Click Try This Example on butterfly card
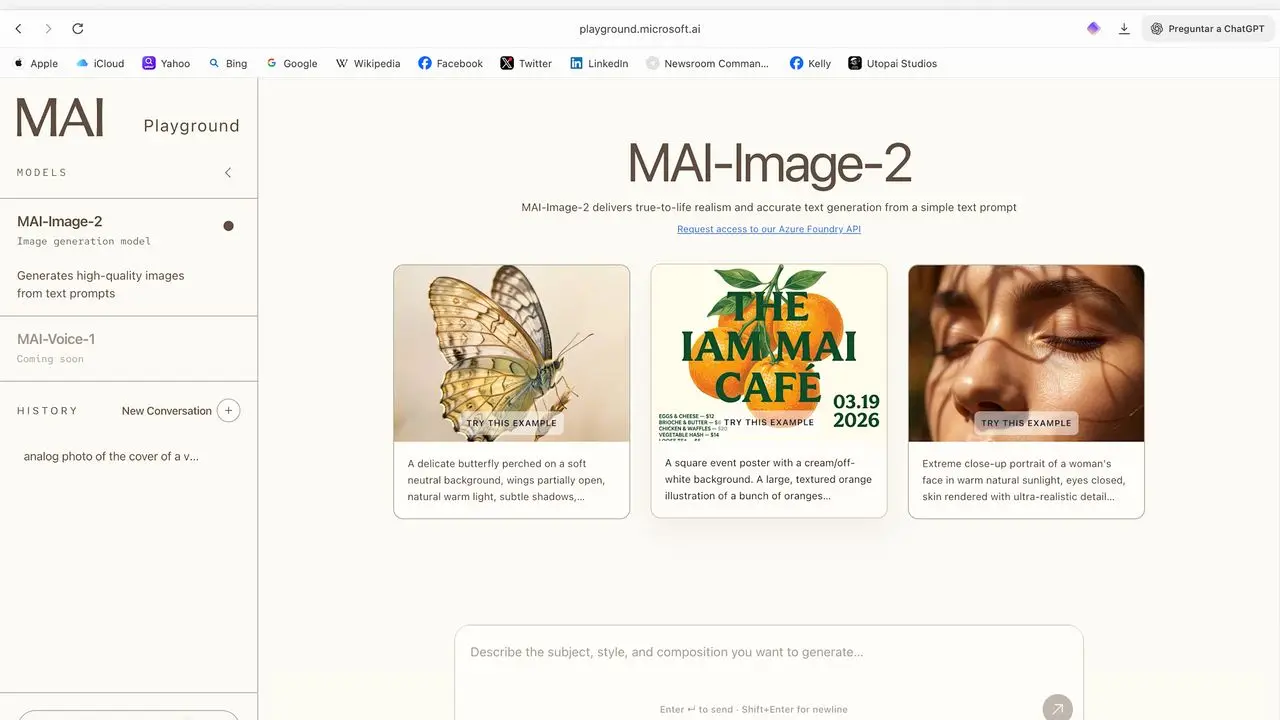The height and width of the screenshot is (720, 1280). (x=512, y=423)
